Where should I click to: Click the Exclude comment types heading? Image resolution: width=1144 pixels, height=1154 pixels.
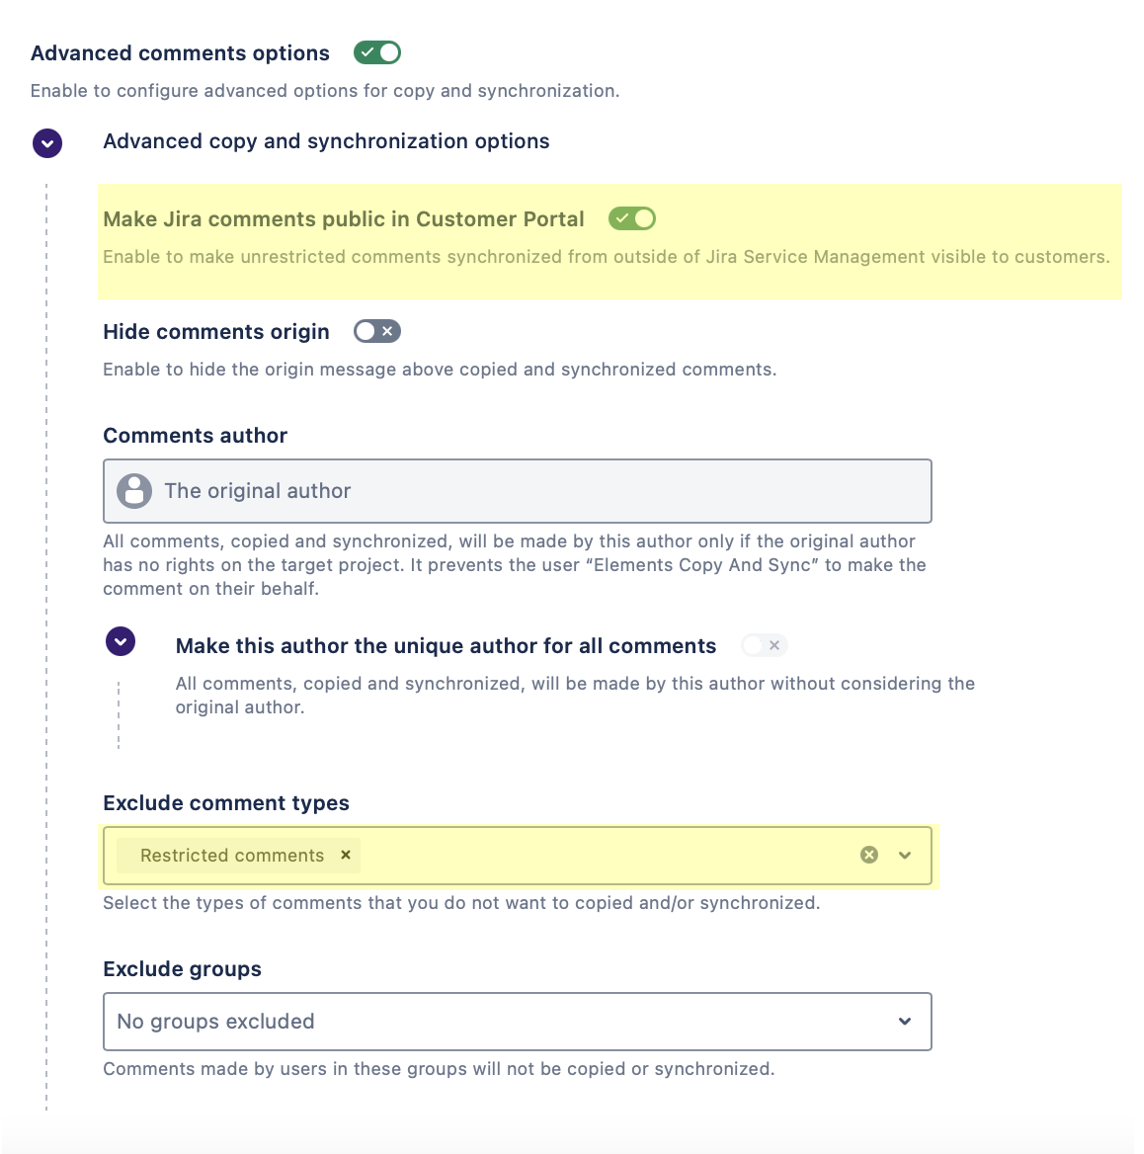coord(226,803)
